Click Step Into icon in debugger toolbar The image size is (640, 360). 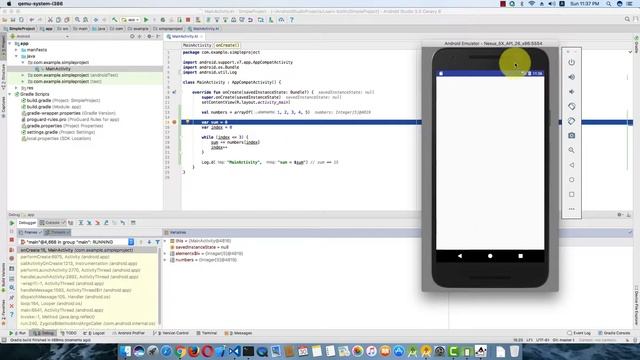(89, 223)
